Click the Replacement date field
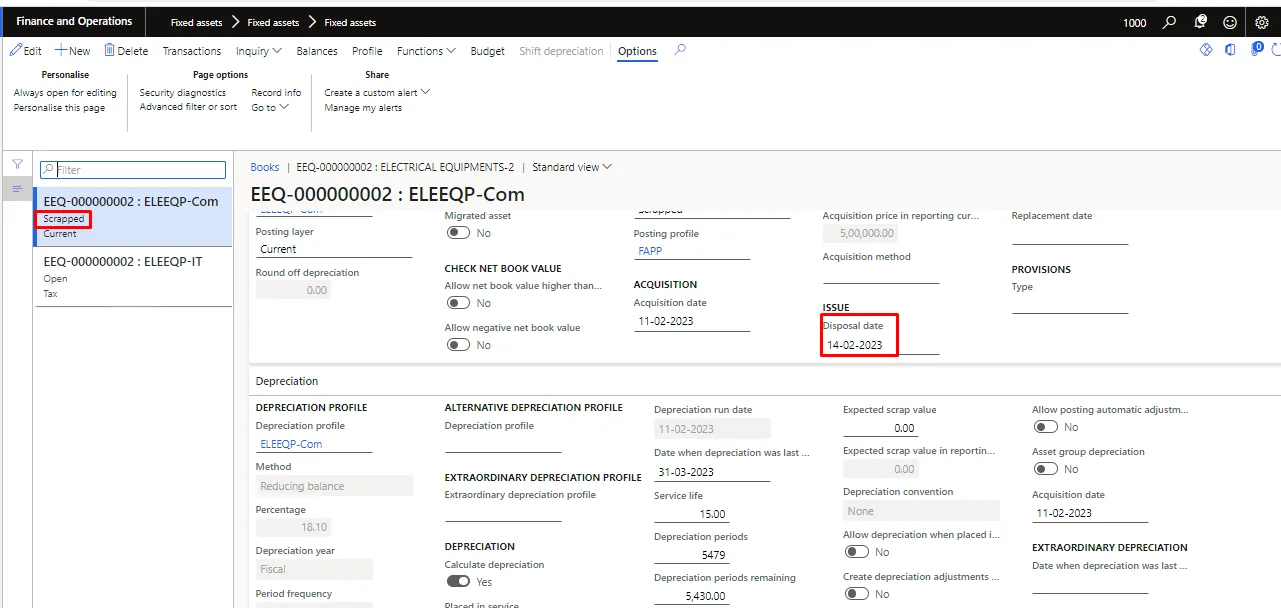1281x608 pixels. pyautogui.click(x=1070, y=235)
